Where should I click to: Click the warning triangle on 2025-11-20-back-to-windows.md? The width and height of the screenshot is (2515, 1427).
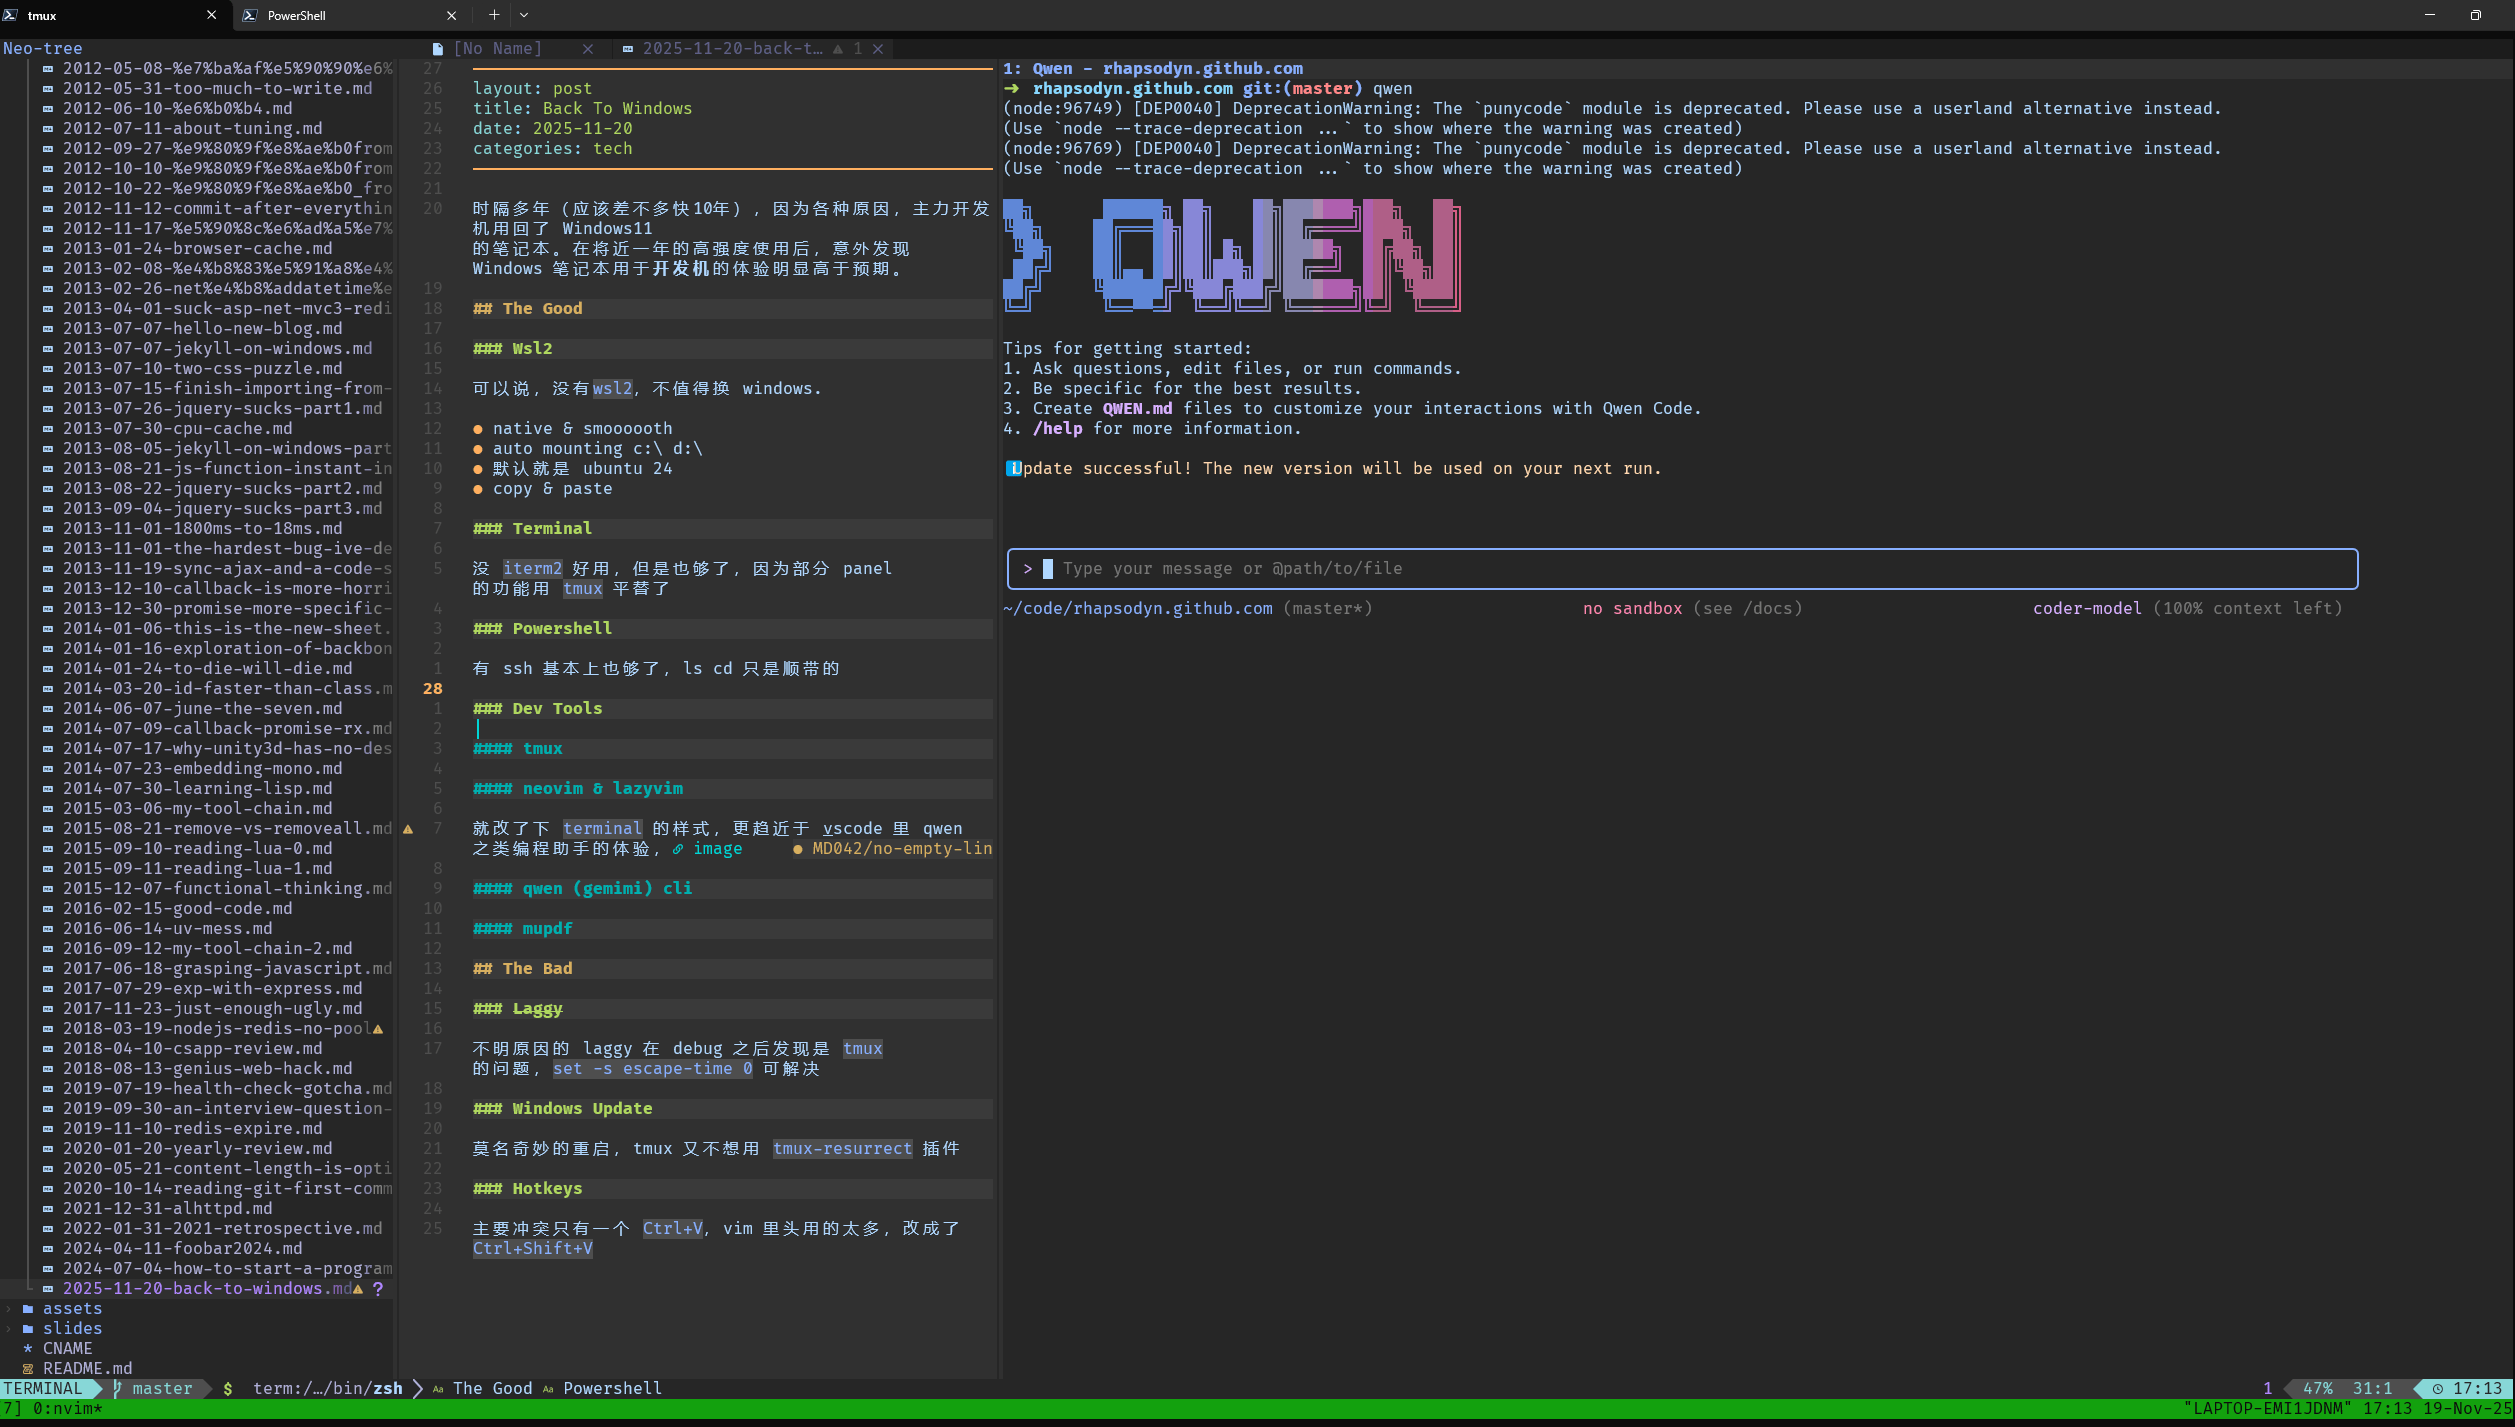click(x=357, y=1289)
